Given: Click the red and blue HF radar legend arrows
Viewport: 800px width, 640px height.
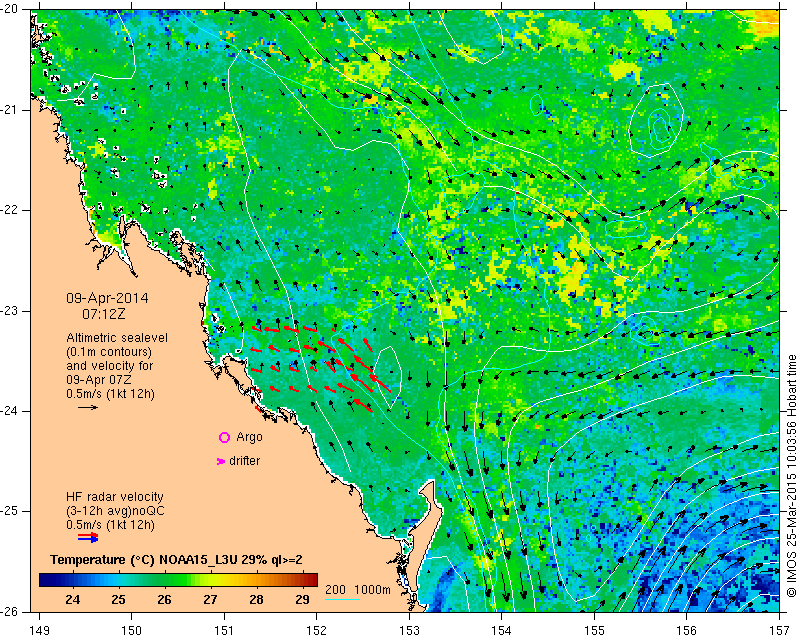Looking at the screenshot, I should pos(88,537).
